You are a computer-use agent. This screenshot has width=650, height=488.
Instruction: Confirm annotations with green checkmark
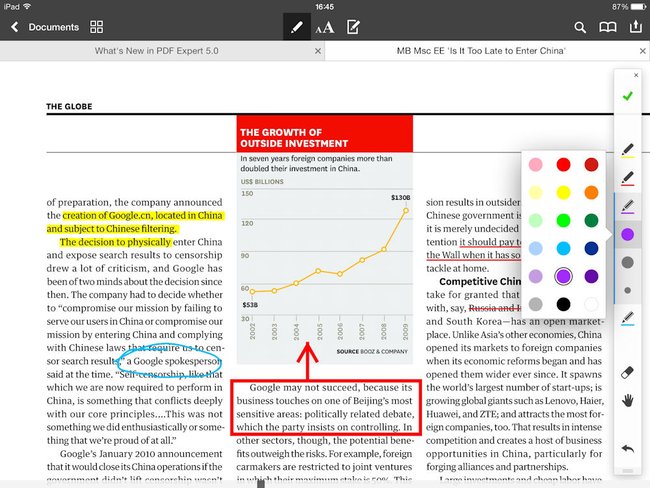[x=628, y=96]
